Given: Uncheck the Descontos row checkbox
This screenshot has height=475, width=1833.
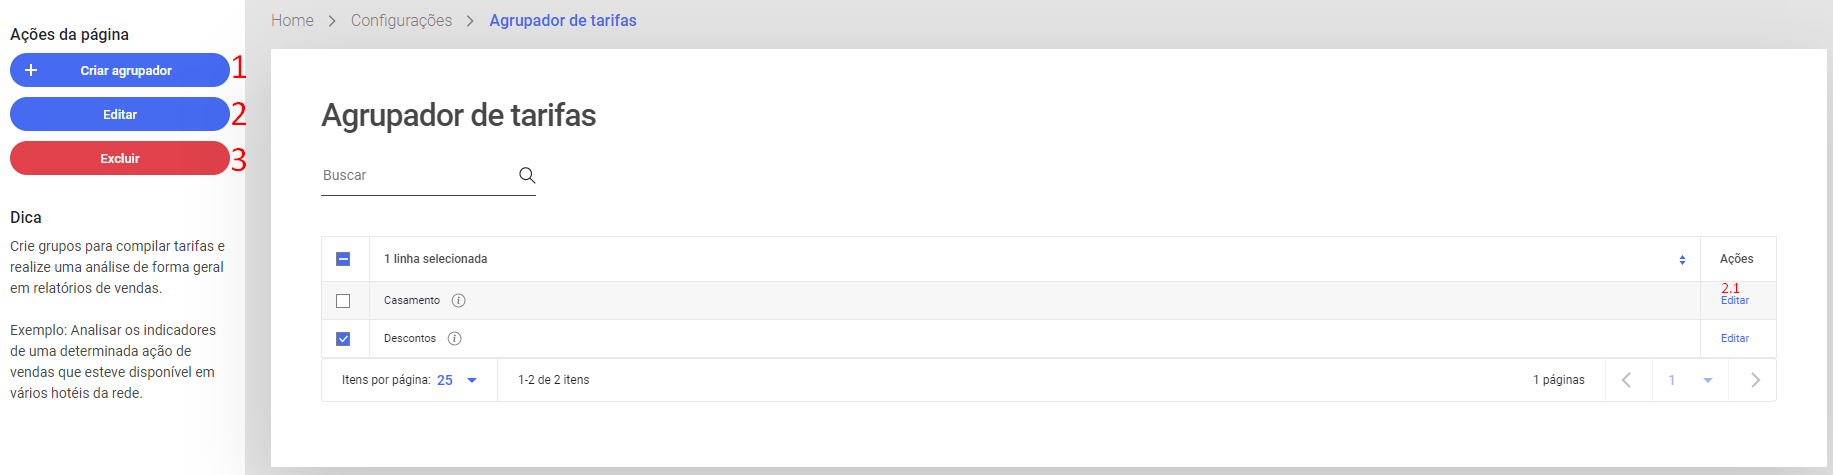Looking at the screenshot, I should tap(343, 339).
